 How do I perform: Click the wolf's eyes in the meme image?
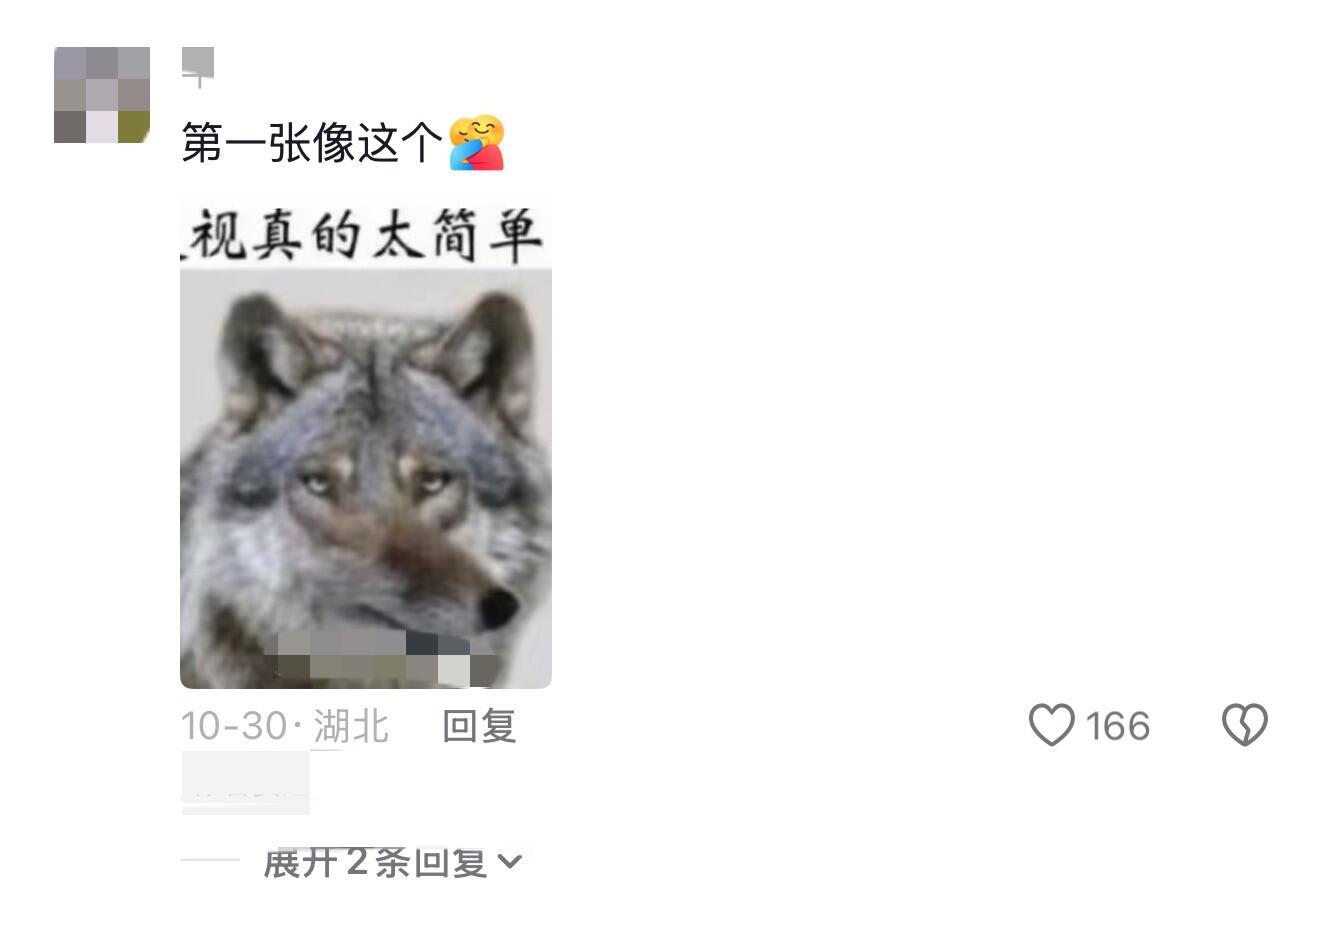[375, 482]
